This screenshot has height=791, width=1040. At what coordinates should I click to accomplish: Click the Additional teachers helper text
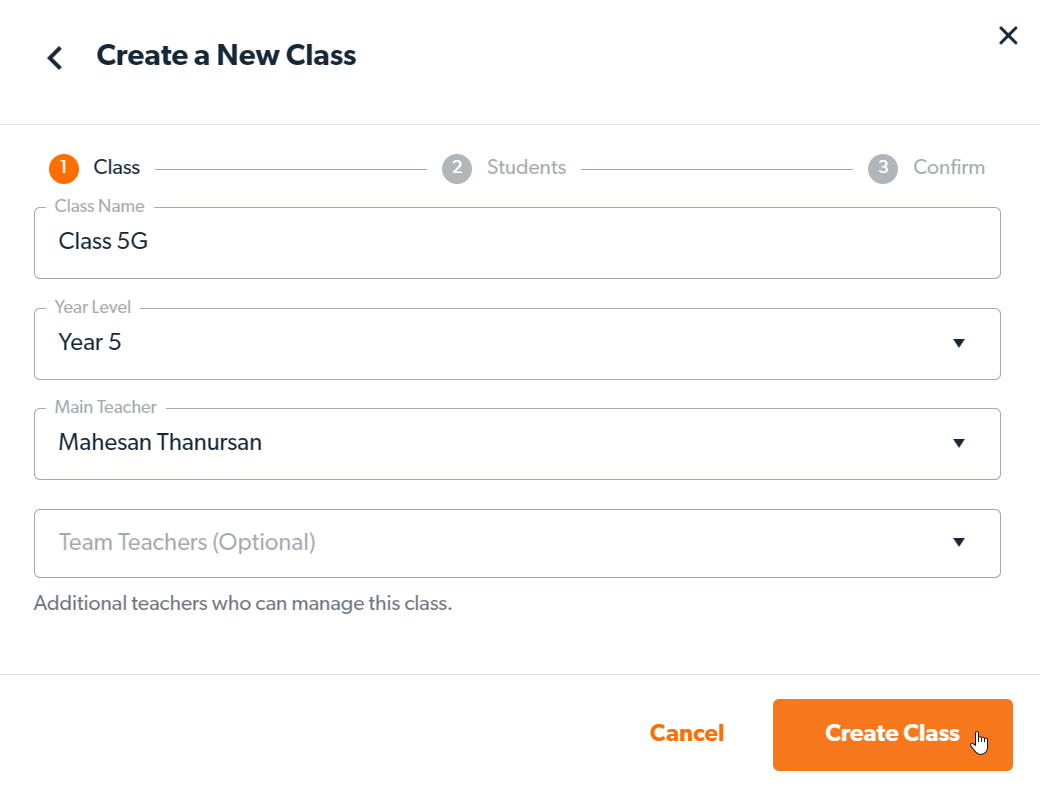point(243,604)
